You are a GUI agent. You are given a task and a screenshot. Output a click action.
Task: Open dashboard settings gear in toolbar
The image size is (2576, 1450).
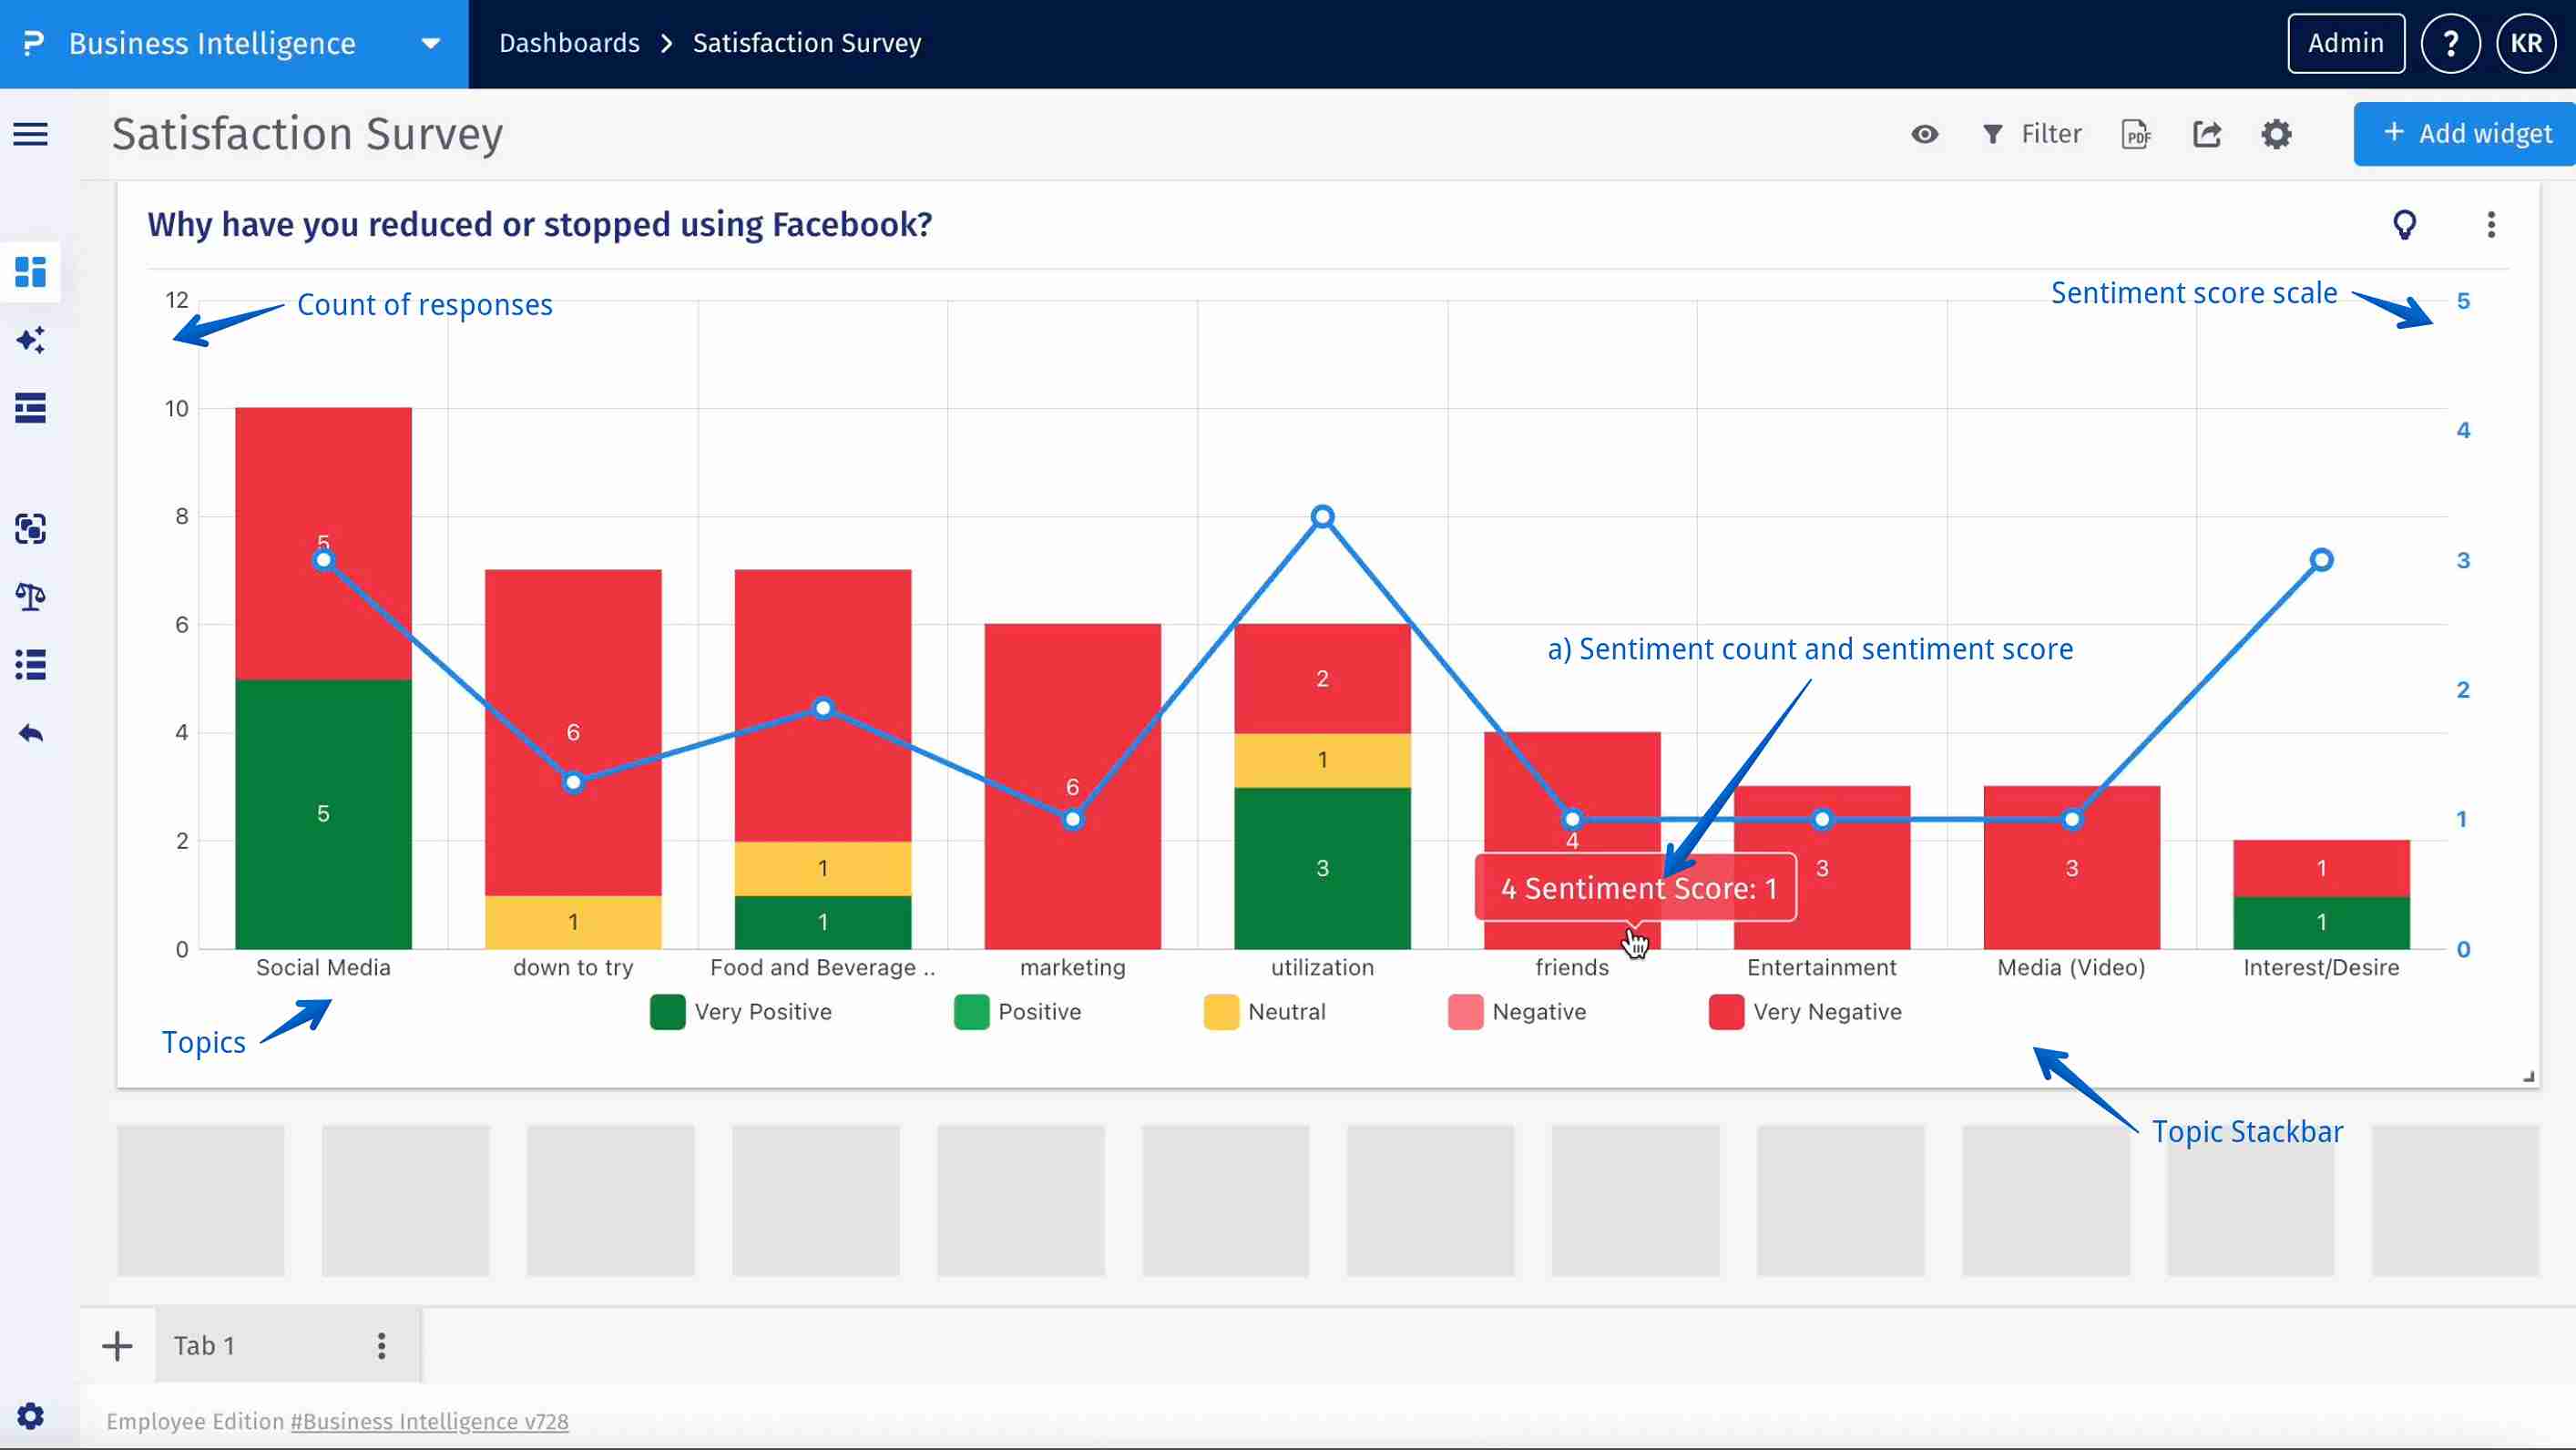tap(2276, 134)
